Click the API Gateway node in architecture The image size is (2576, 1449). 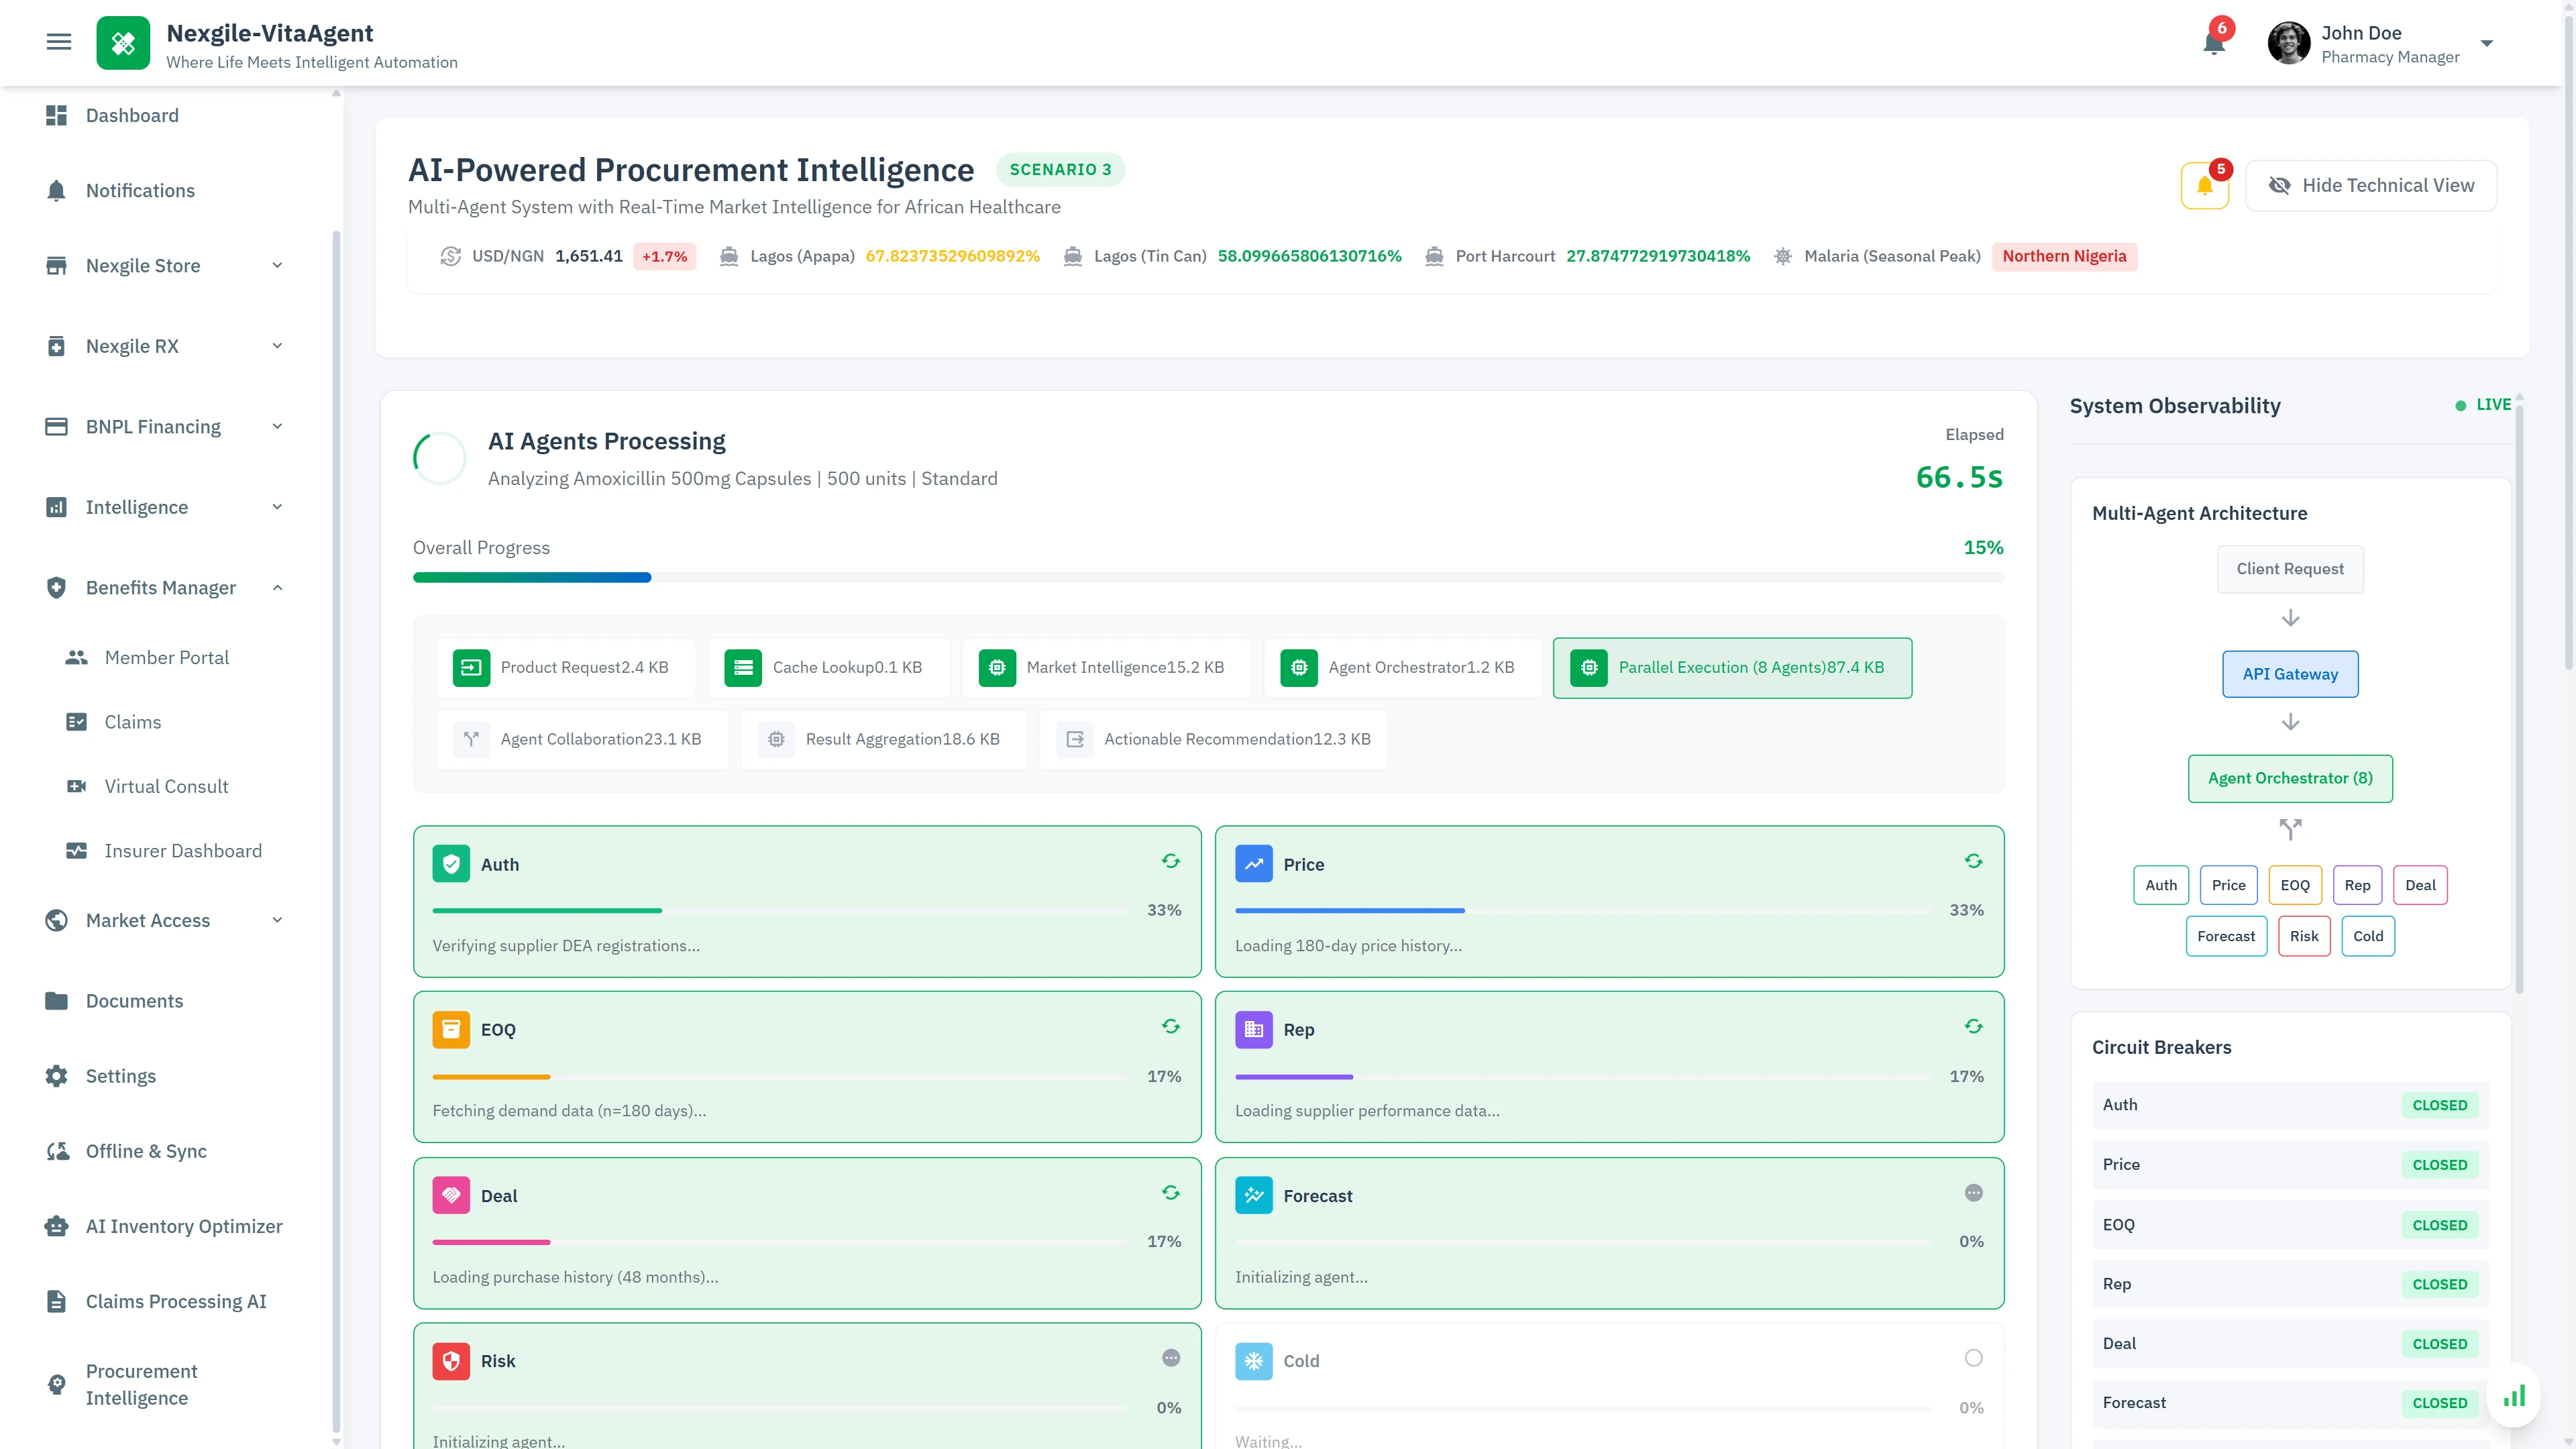coord(2290,673)
